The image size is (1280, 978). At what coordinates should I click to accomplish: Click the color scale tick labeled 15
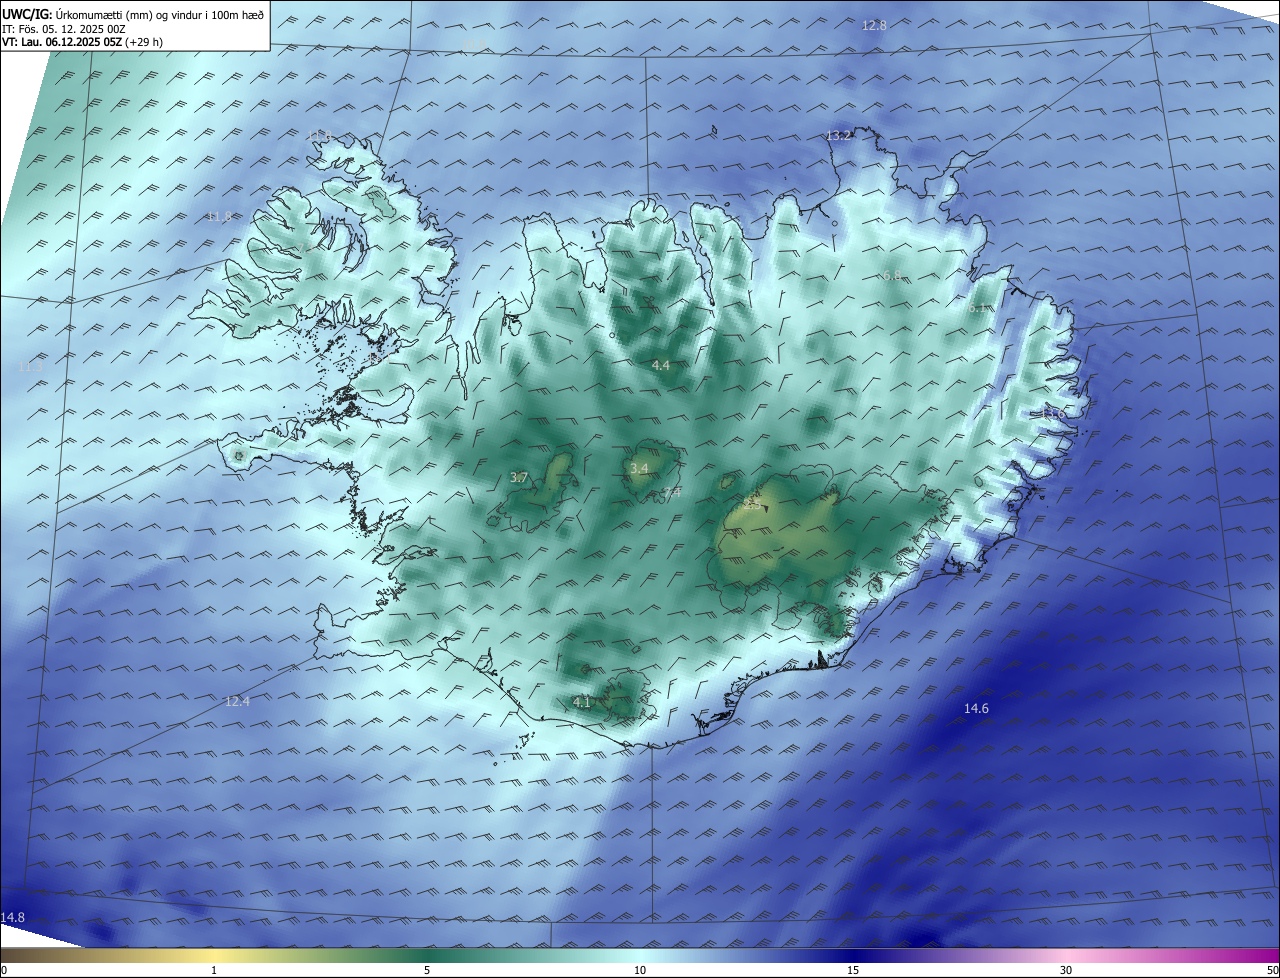click(x=853, y=970)
